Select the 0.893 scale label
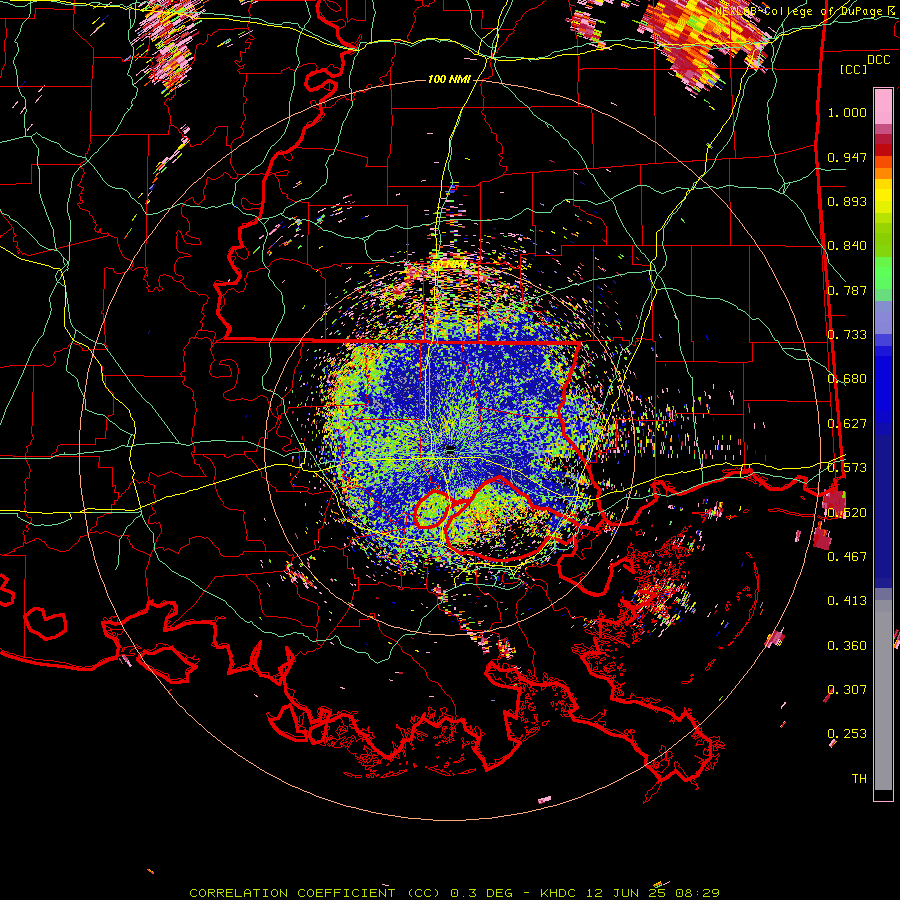This screenshot has height=900, width=900. point(847,201)
